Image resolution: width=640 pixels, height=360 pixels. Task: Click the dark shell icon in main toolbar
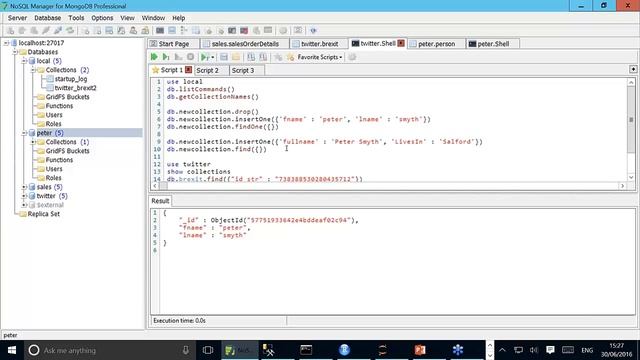(x=160, y=31)
